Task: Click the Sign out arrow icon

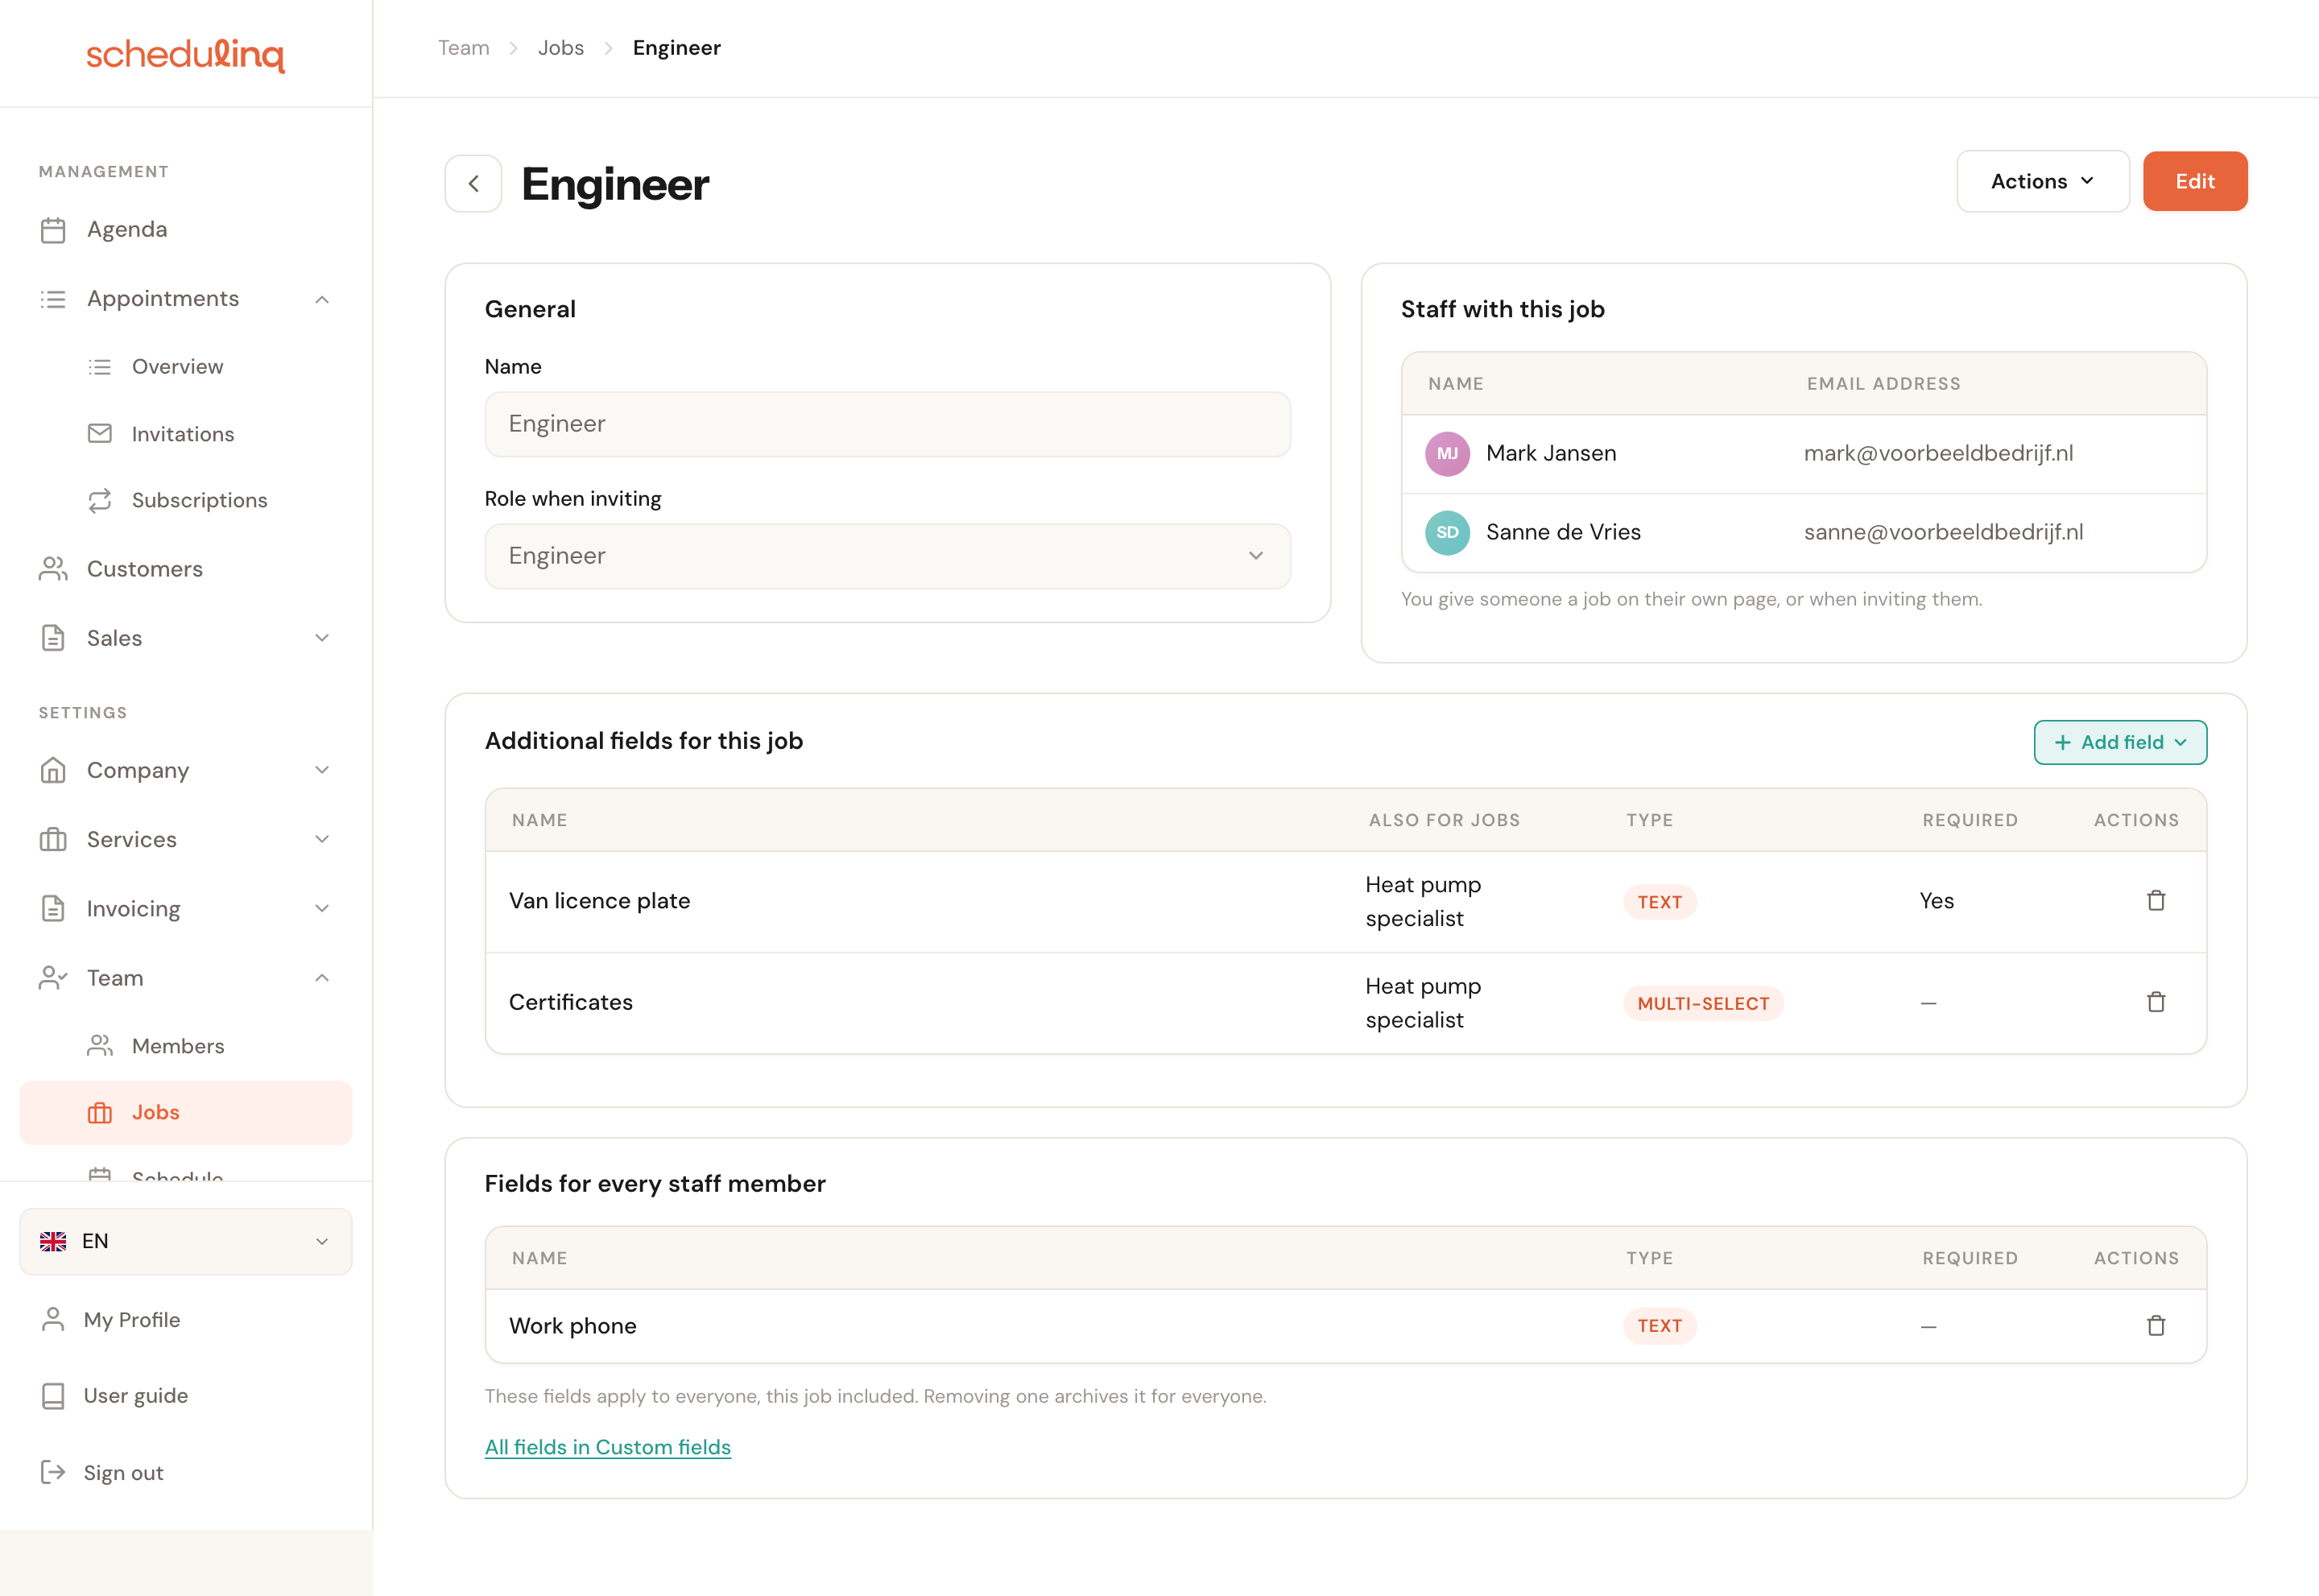Action: [x=53, y=1472]
